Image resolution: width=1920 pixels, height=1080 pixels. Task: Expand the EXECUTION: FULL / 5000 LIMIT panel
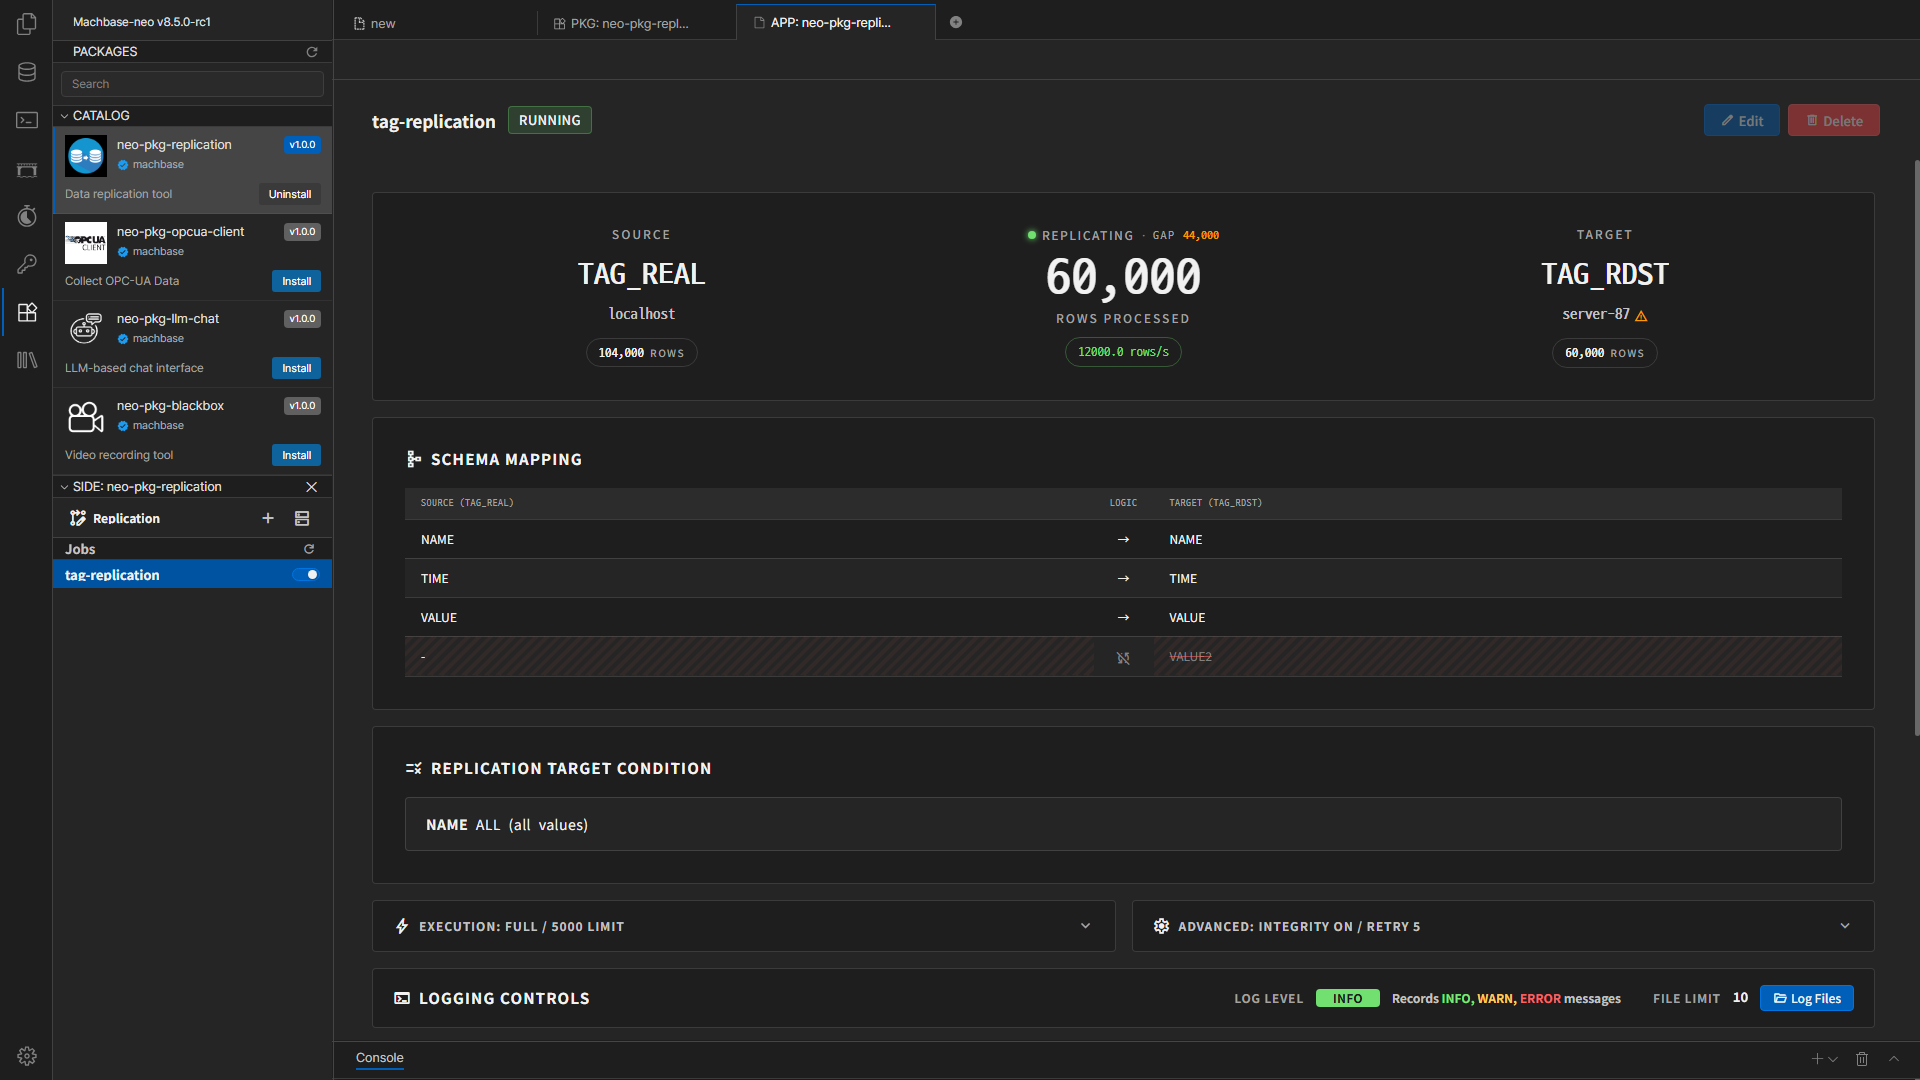pyautogui.click(x=743, y=926)
